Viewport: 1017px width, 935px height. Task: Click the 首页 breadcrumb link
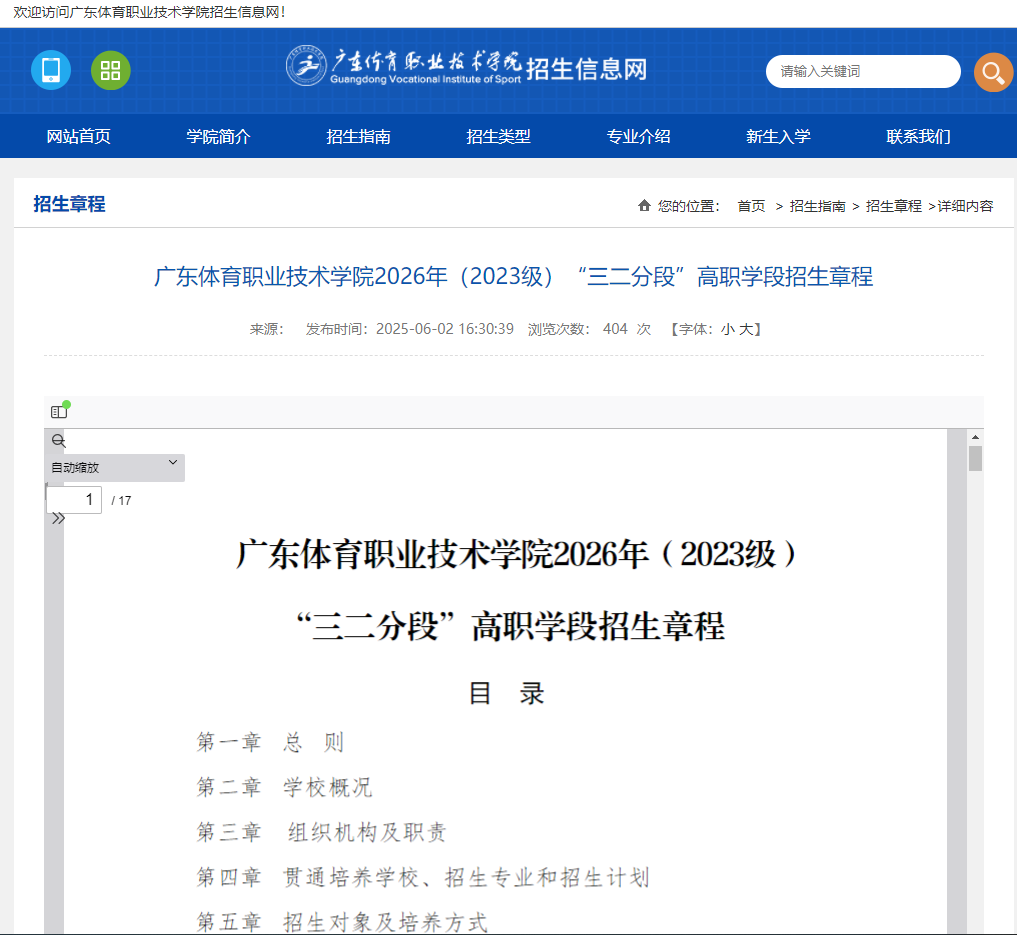(x=750, y=206)
